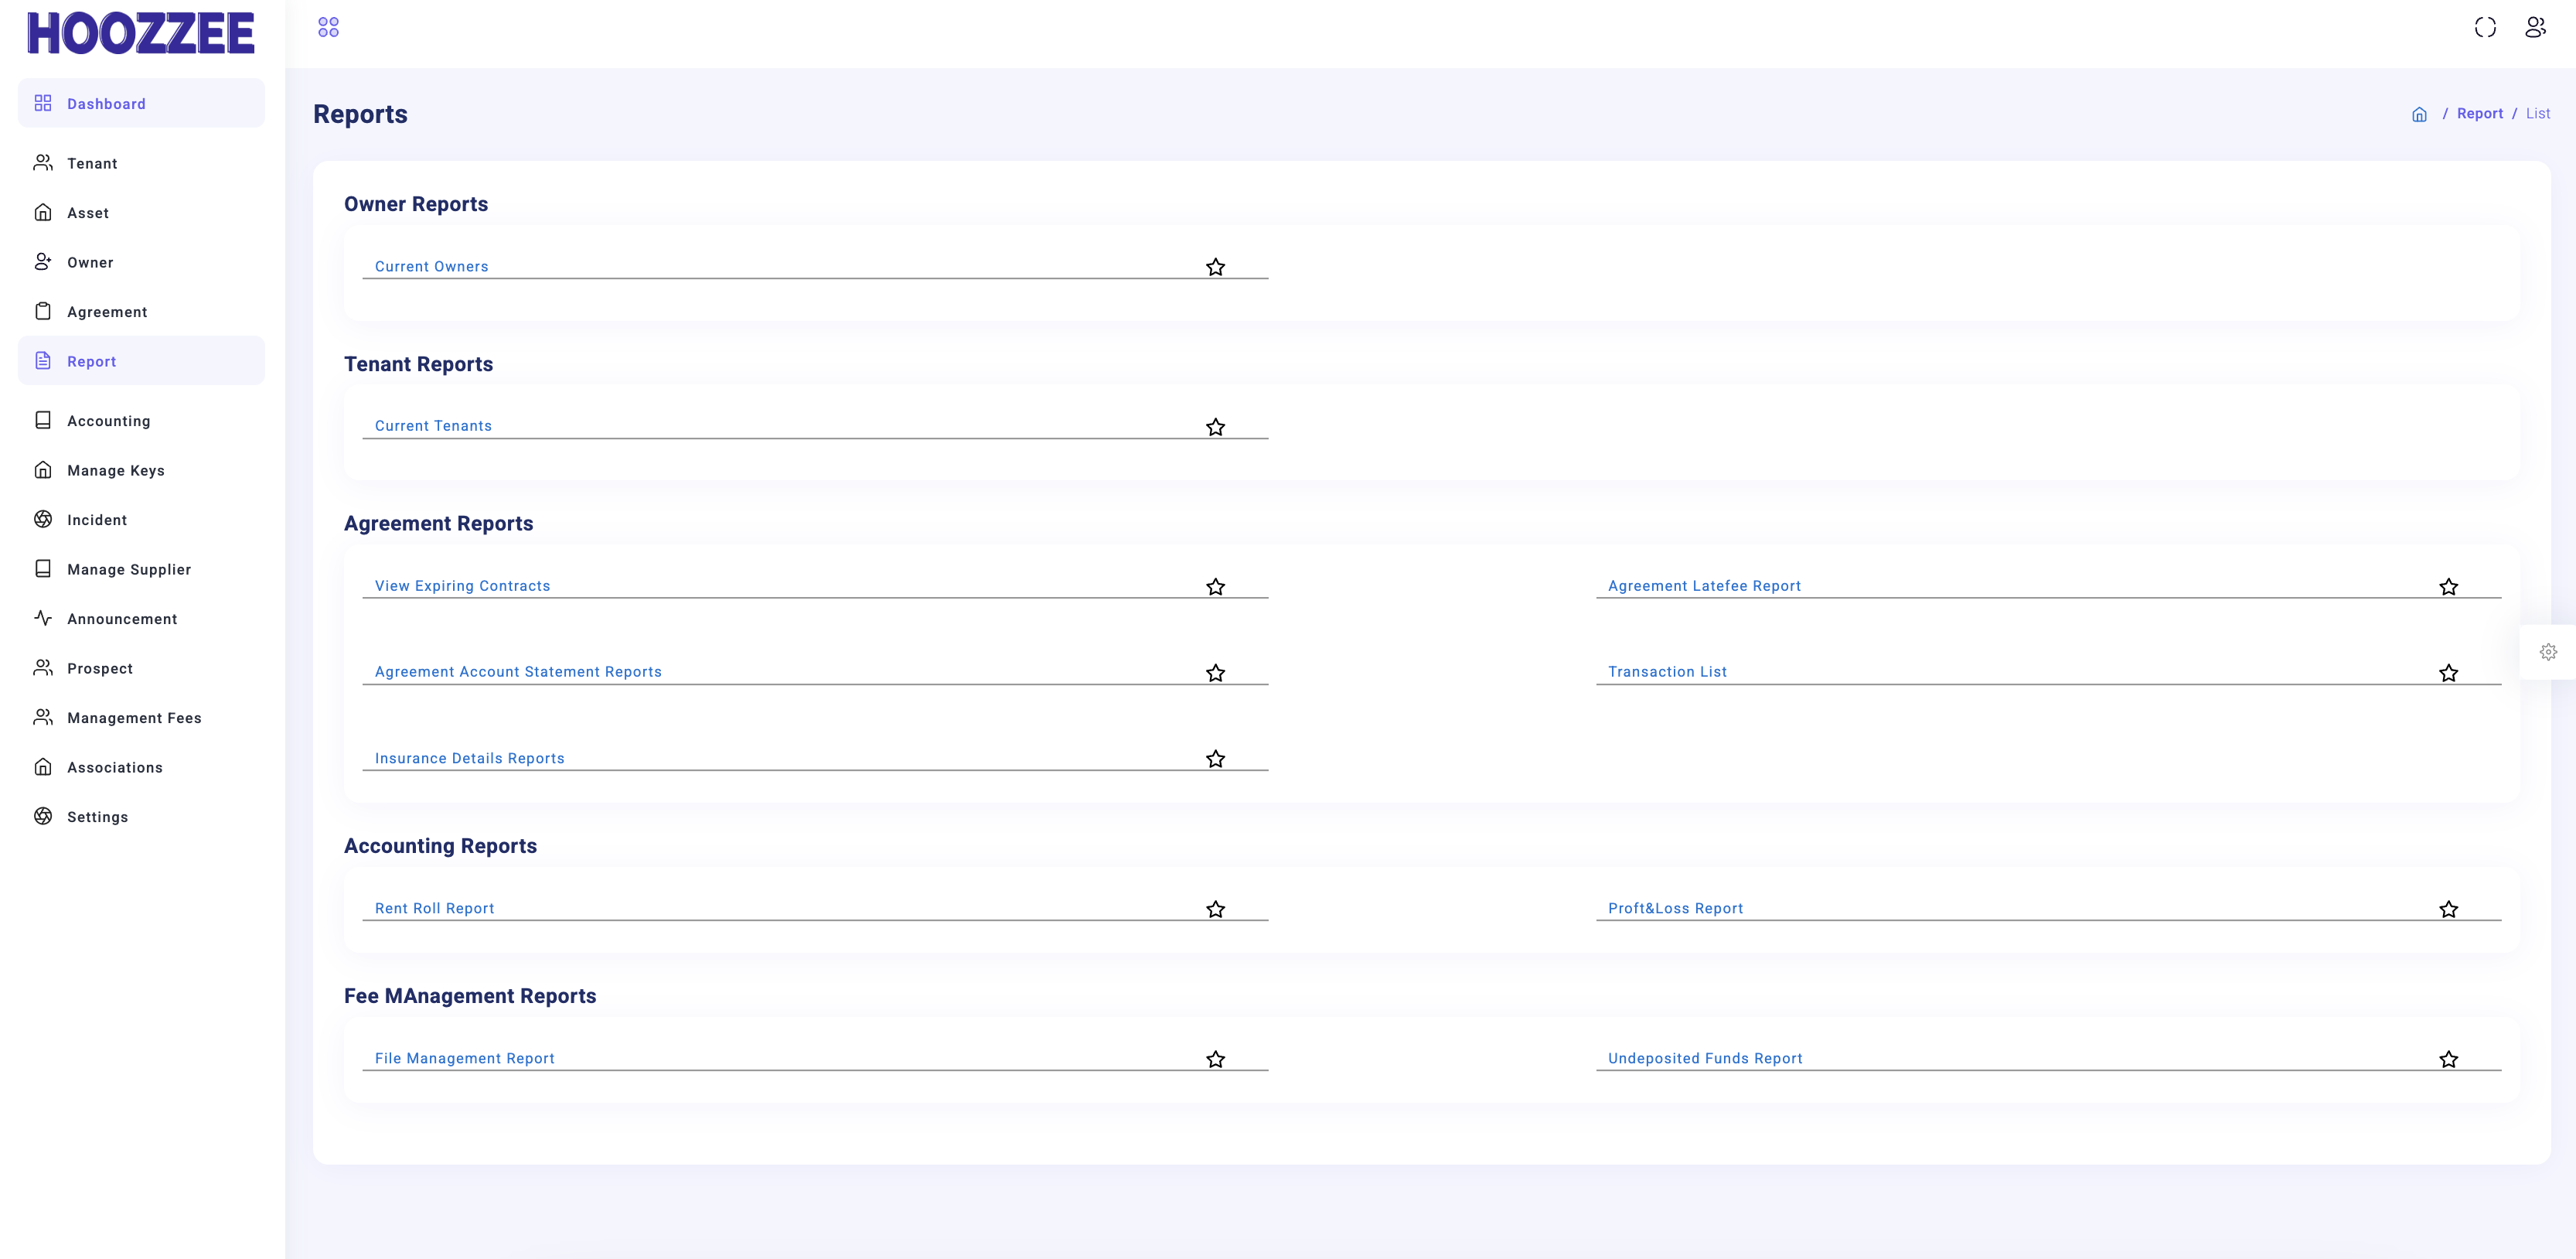Click the Announcement pulse icon
This screenshot has height=1259, width=2576.
pos(43,618)
